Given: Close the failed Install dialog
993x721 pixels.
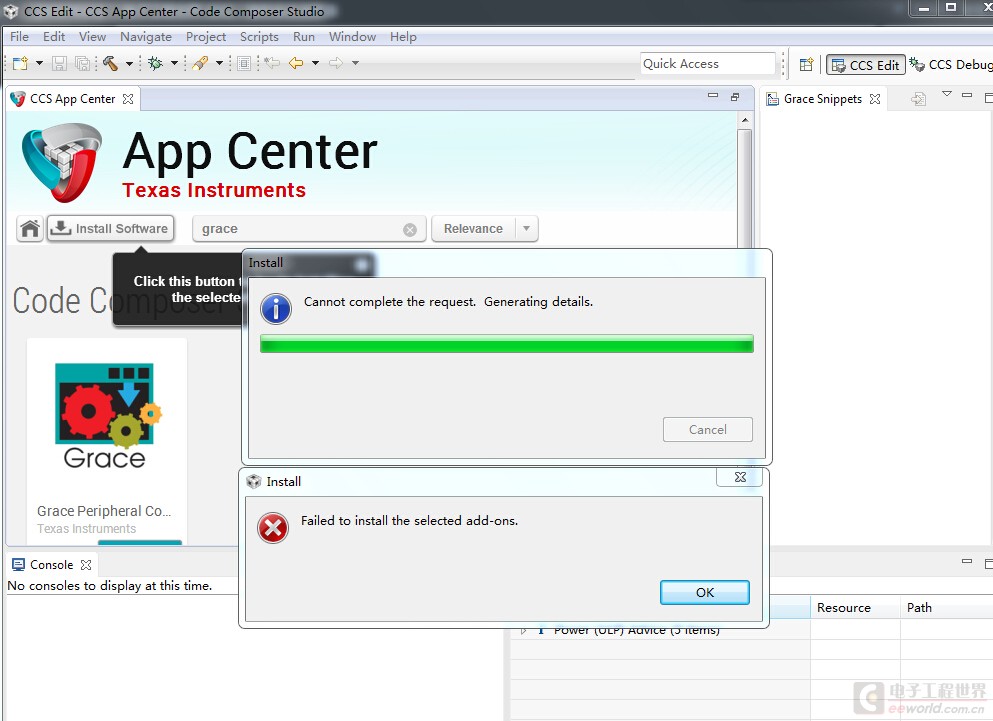Looking at the screenshot, I should pos(740,477).
